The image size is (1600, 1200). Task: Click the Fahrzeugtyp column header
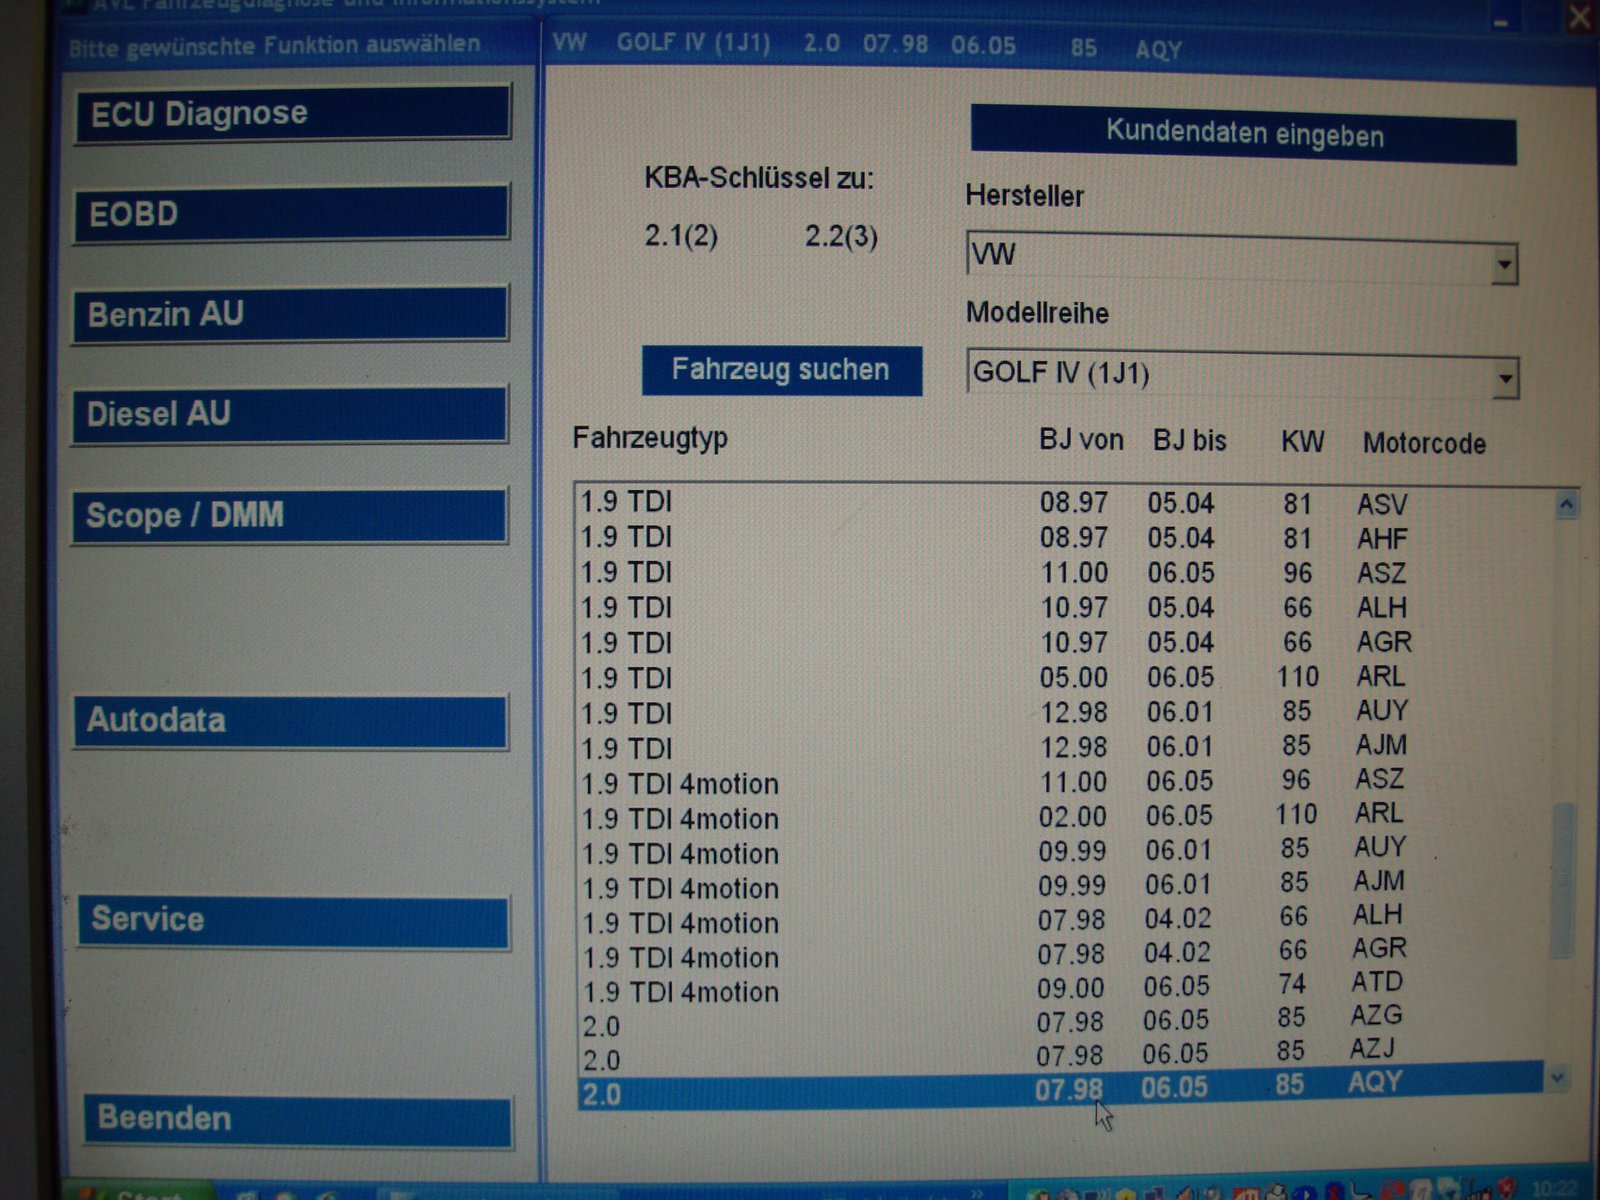[x=650, y=439]
